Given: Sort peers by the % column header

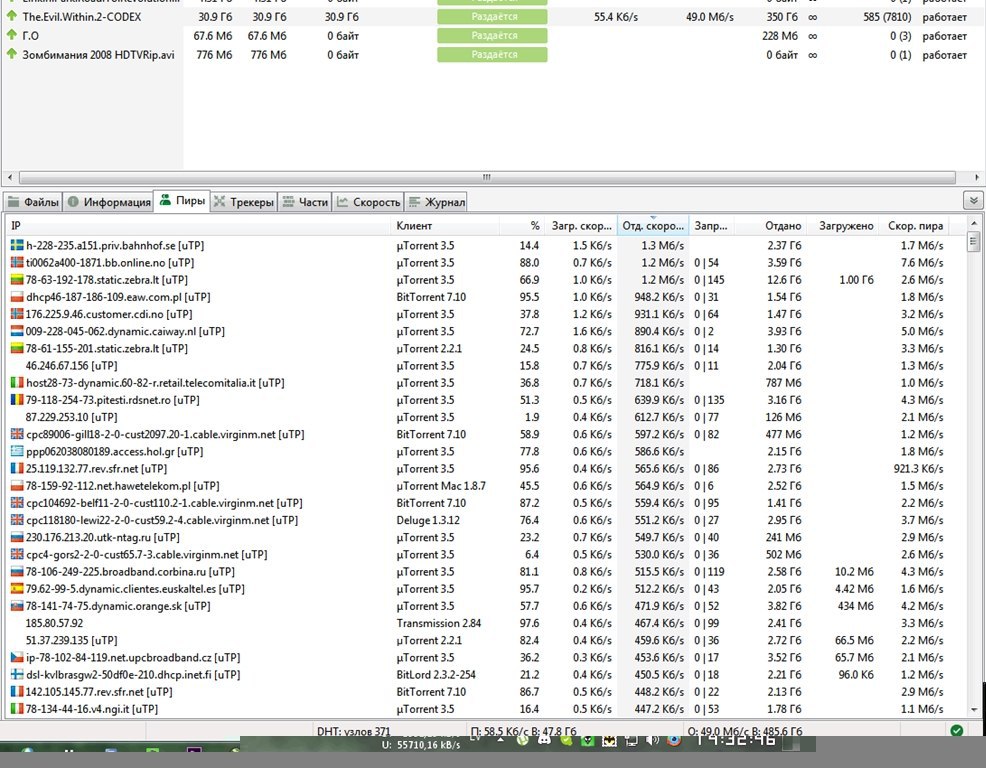Looking at the screenshot, I should (x=522, y=225).
